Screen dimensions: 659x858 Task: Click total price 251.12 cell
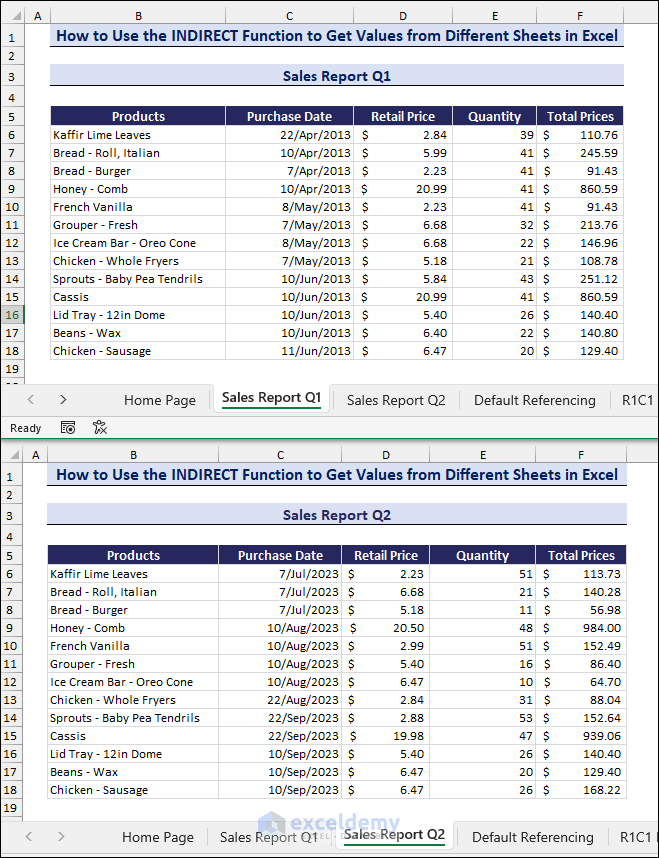click(x=580, y=279)
